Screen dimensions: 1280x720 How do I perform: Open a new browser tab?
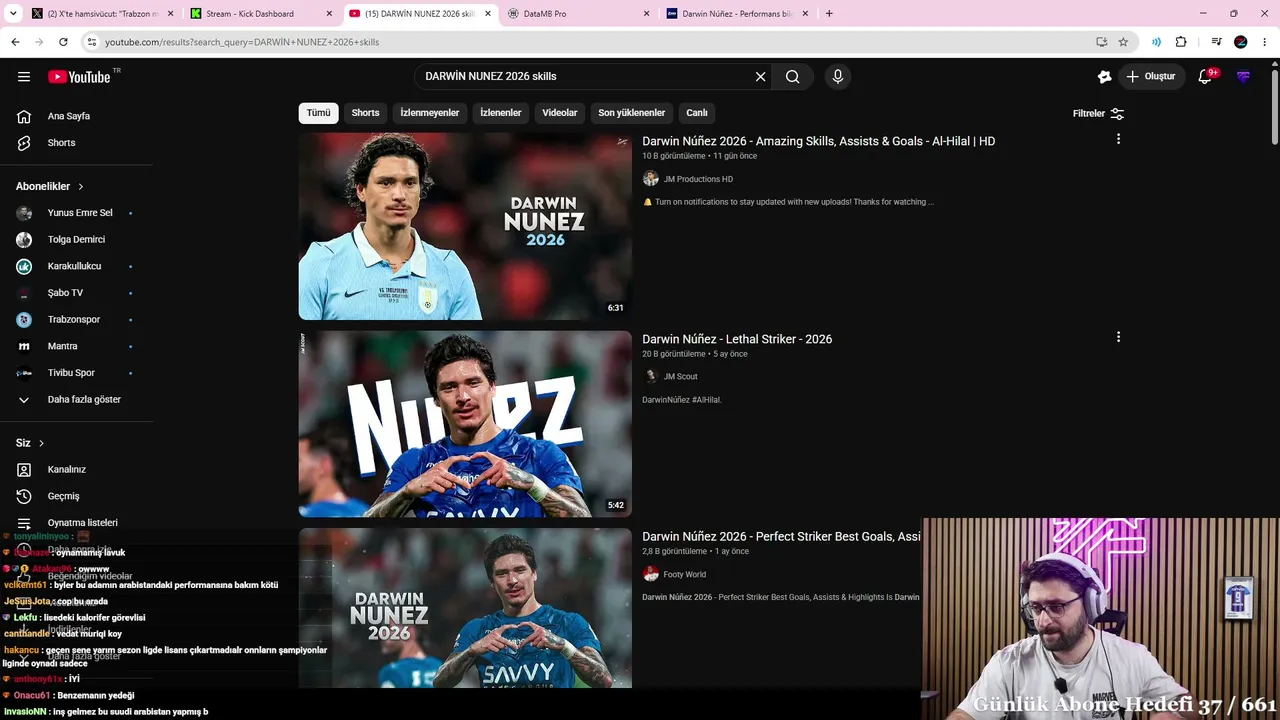(x=829, y=14)
